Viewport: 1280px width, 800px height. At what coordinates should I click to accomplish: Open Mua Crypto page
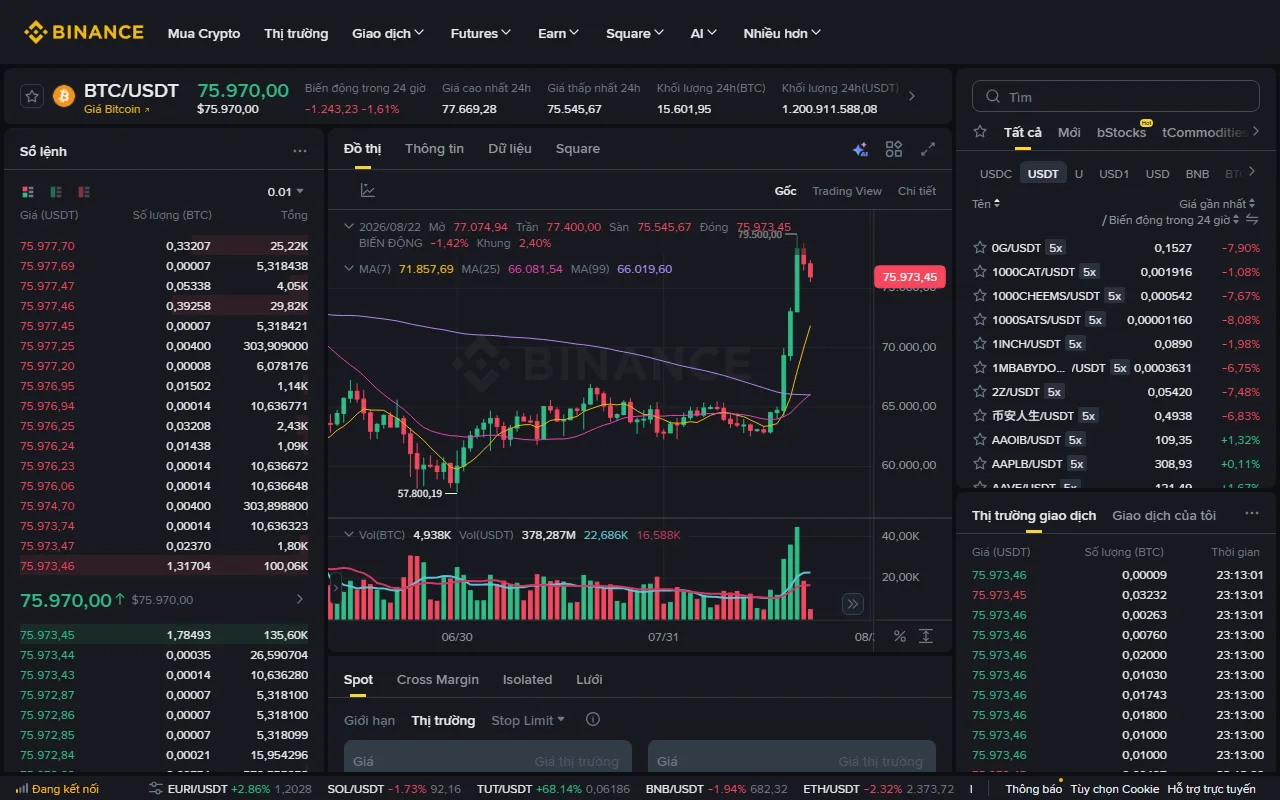pos(204,33)
